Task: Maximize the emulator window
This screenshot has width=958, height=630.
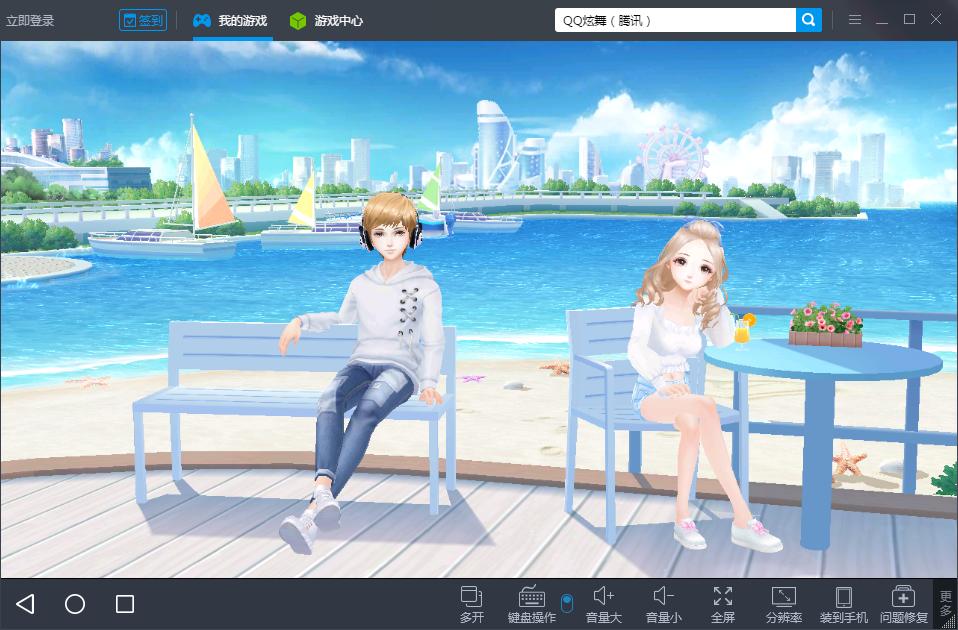Action: [x=909, y=20]
